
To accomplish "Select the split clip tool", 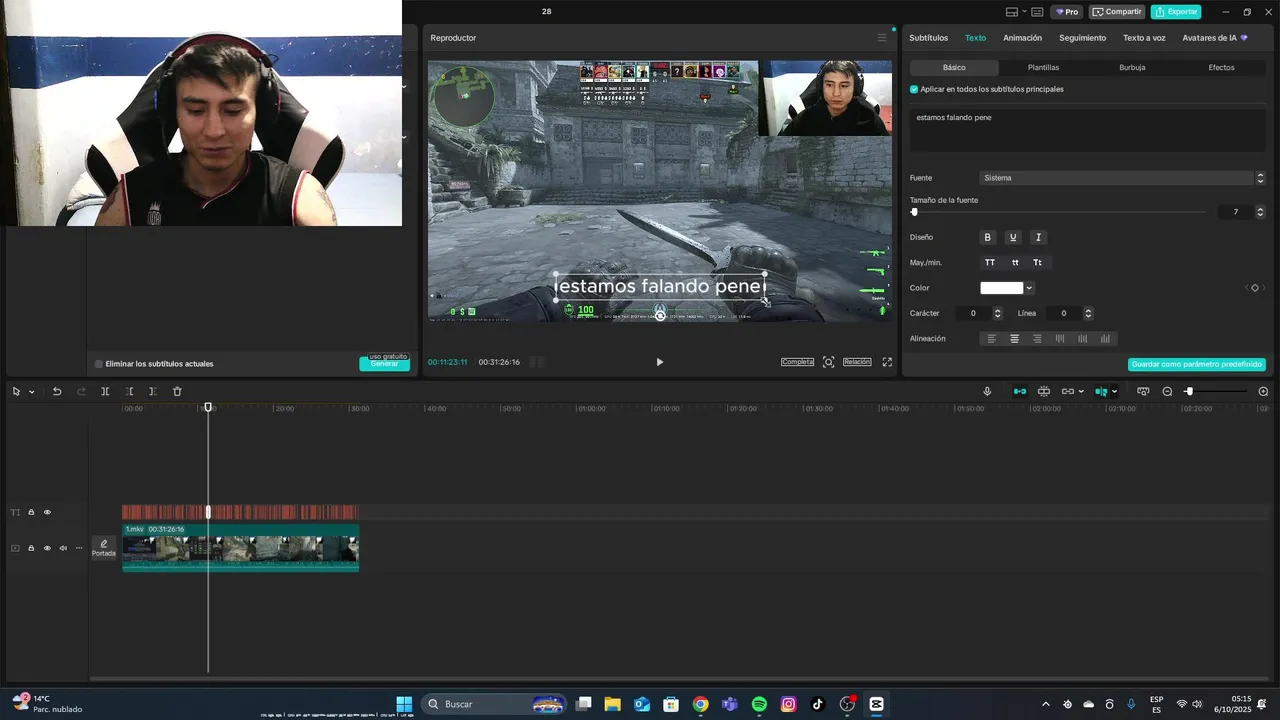I will coord(105,391).
